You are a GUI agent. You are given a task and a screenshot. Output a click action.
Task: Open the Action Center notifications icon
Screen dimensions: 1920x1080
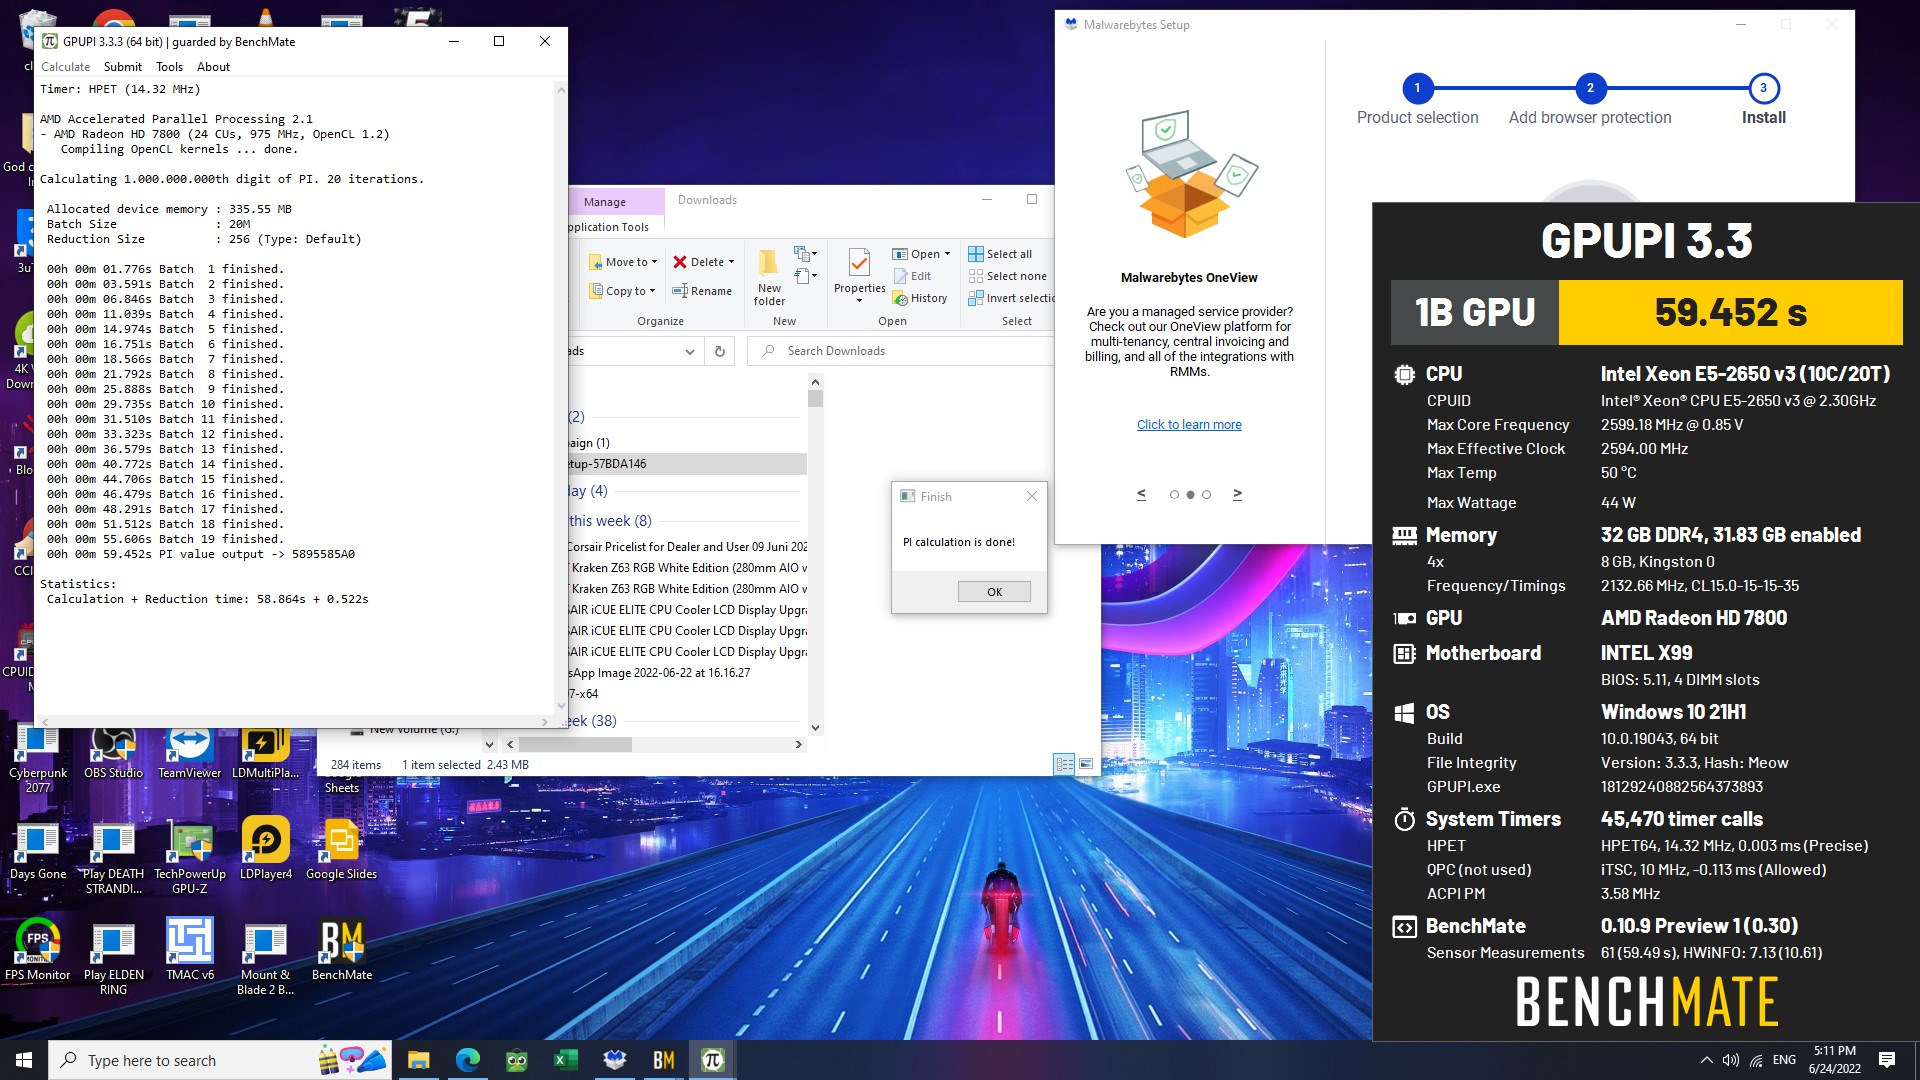(x=1887, y=1060)
